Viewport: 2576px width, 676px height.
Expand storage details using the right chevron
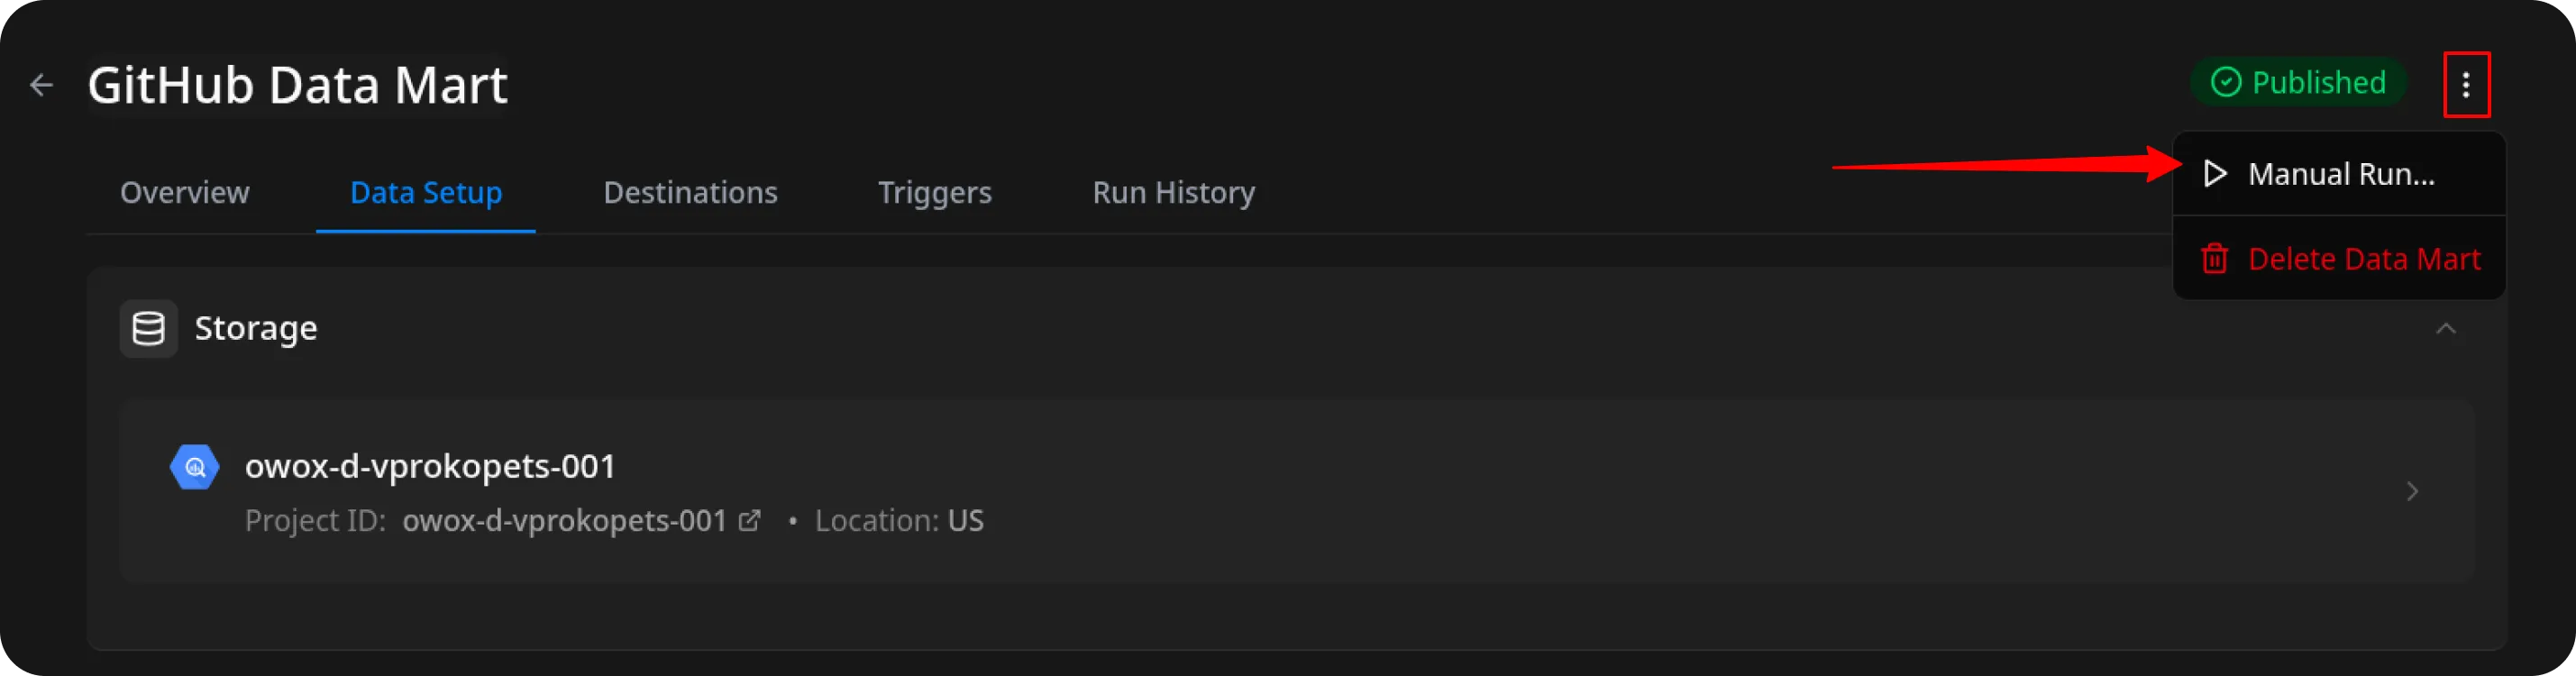click(x=2412, y=491)
